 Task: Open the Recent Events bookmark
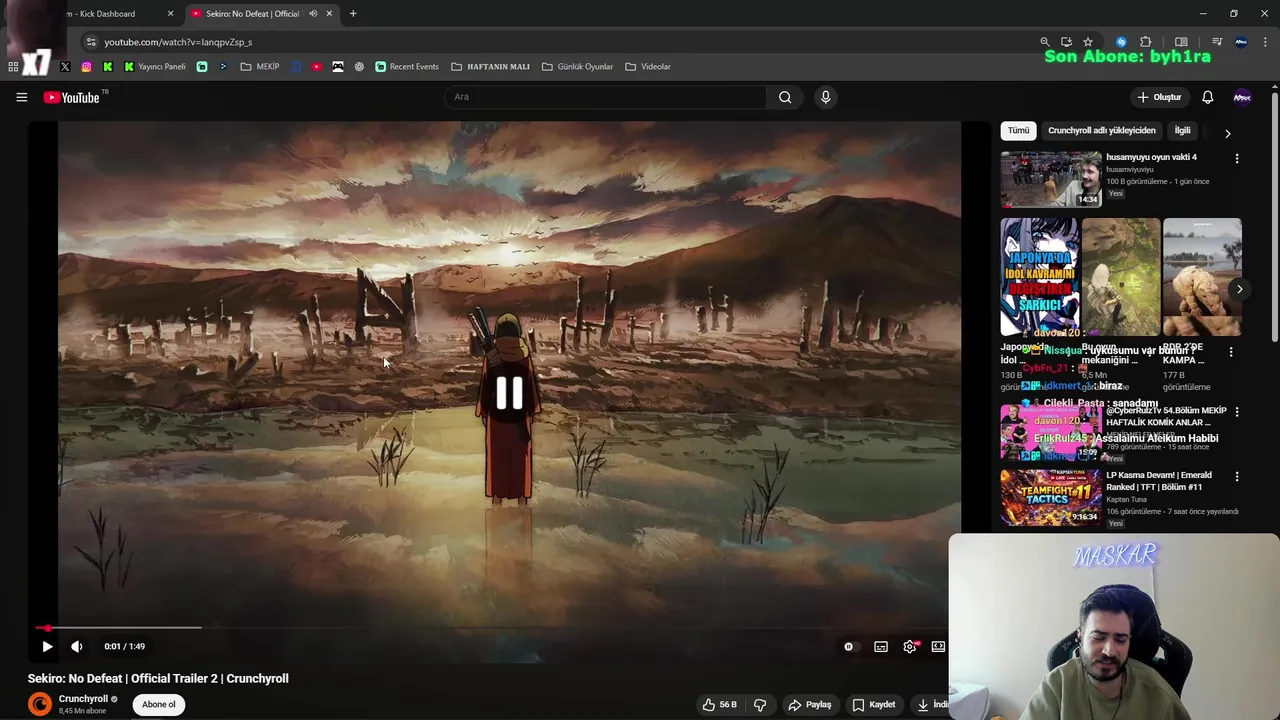pyautogui.click(x=407, y=67)
